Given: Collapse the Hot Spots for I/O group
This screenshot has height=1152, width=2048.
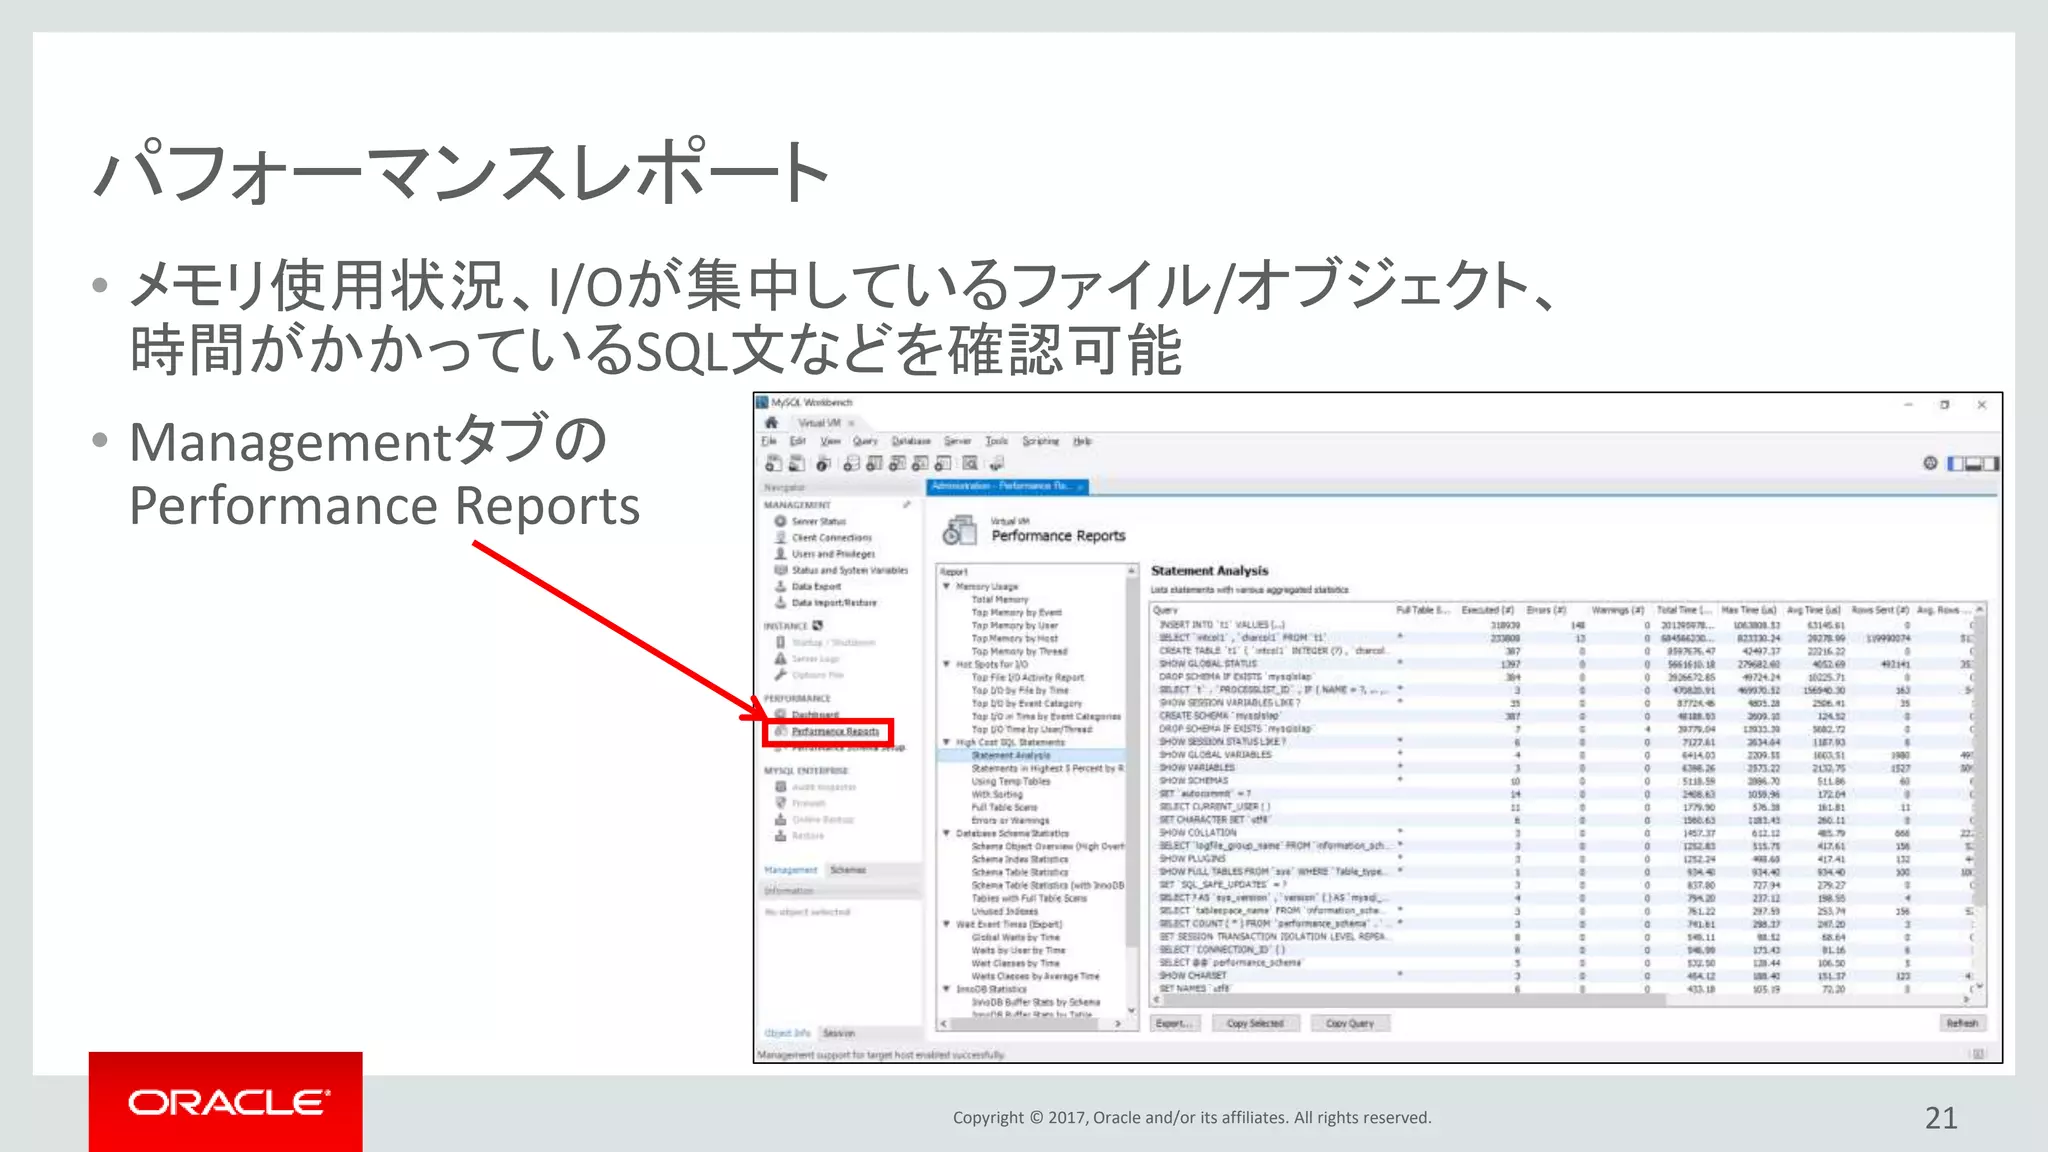Looking at the screenshot, I should [x=946, y=664].
